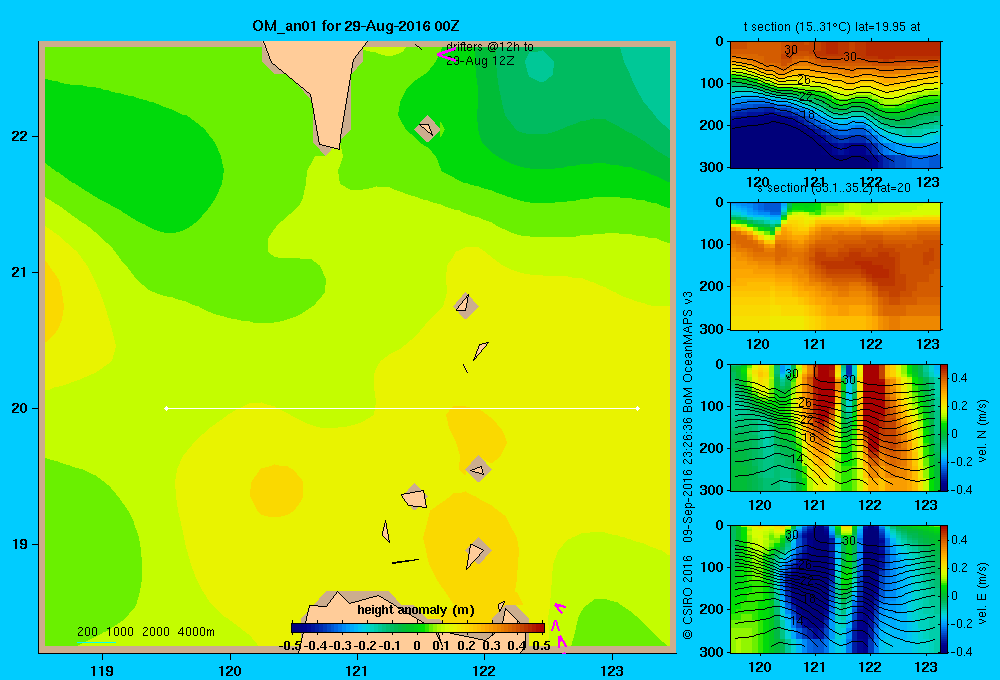Viewport: 1000px width, 680px height.
Task: Click latitude label '20' on main map axis
Action: pyautogui.click(x=20, y=408)
